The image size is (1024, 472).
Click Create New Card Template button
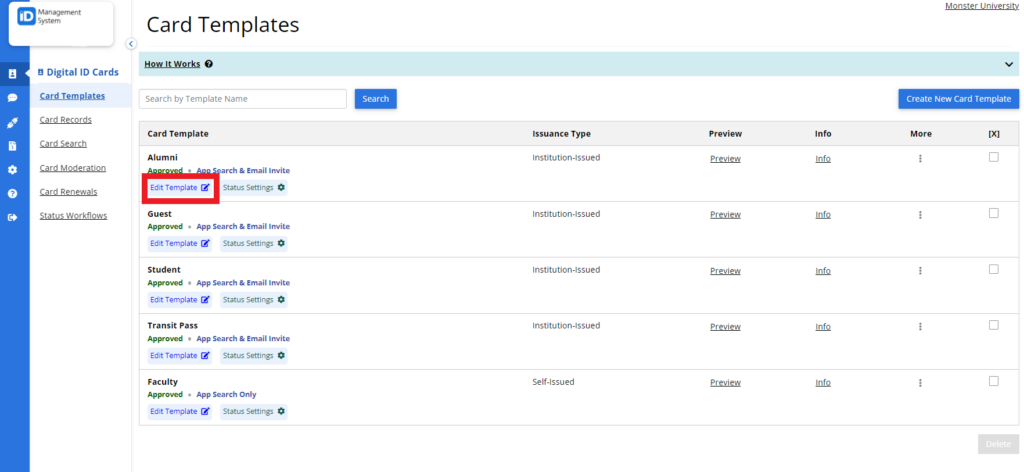click(958, 99)
